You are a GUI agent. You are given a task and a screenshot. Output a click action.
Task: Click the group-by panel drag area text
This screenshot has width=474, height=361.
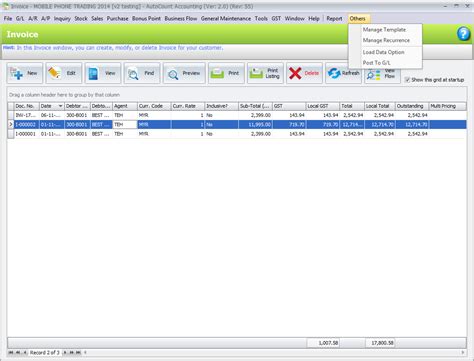[x=64, y=95]
